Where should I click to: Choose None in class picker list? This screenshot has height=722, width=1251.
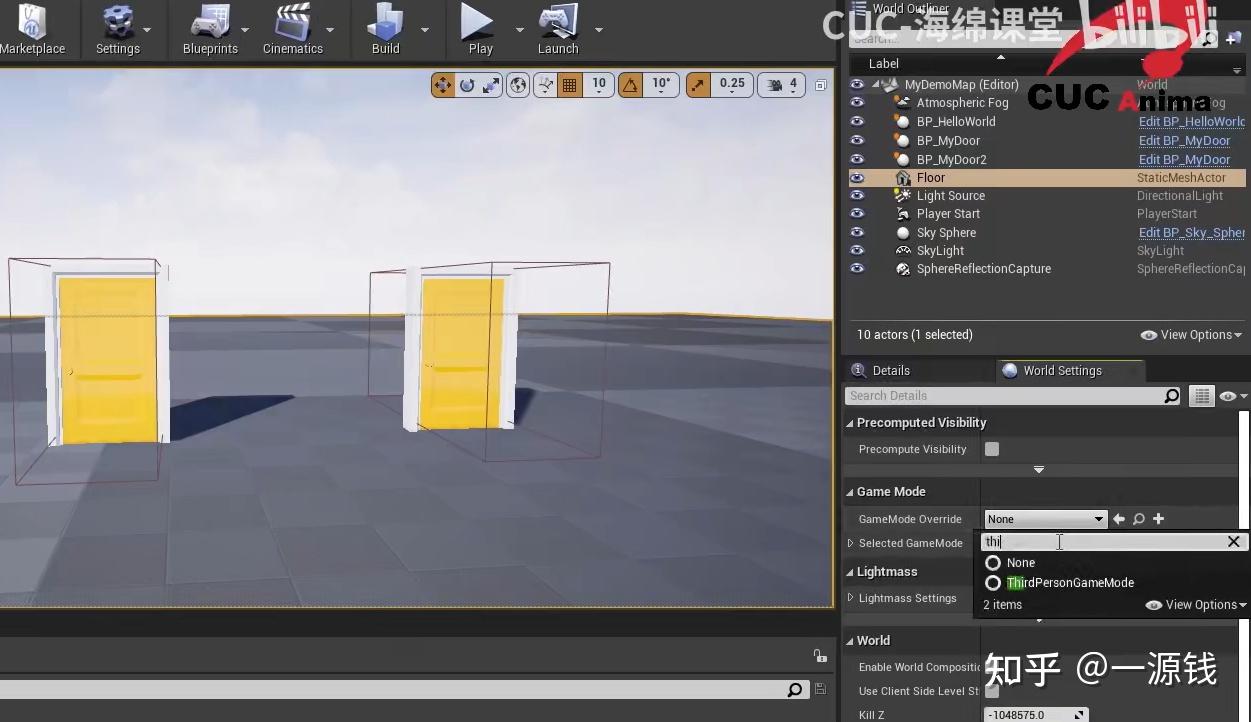[x=1020, y=563]
